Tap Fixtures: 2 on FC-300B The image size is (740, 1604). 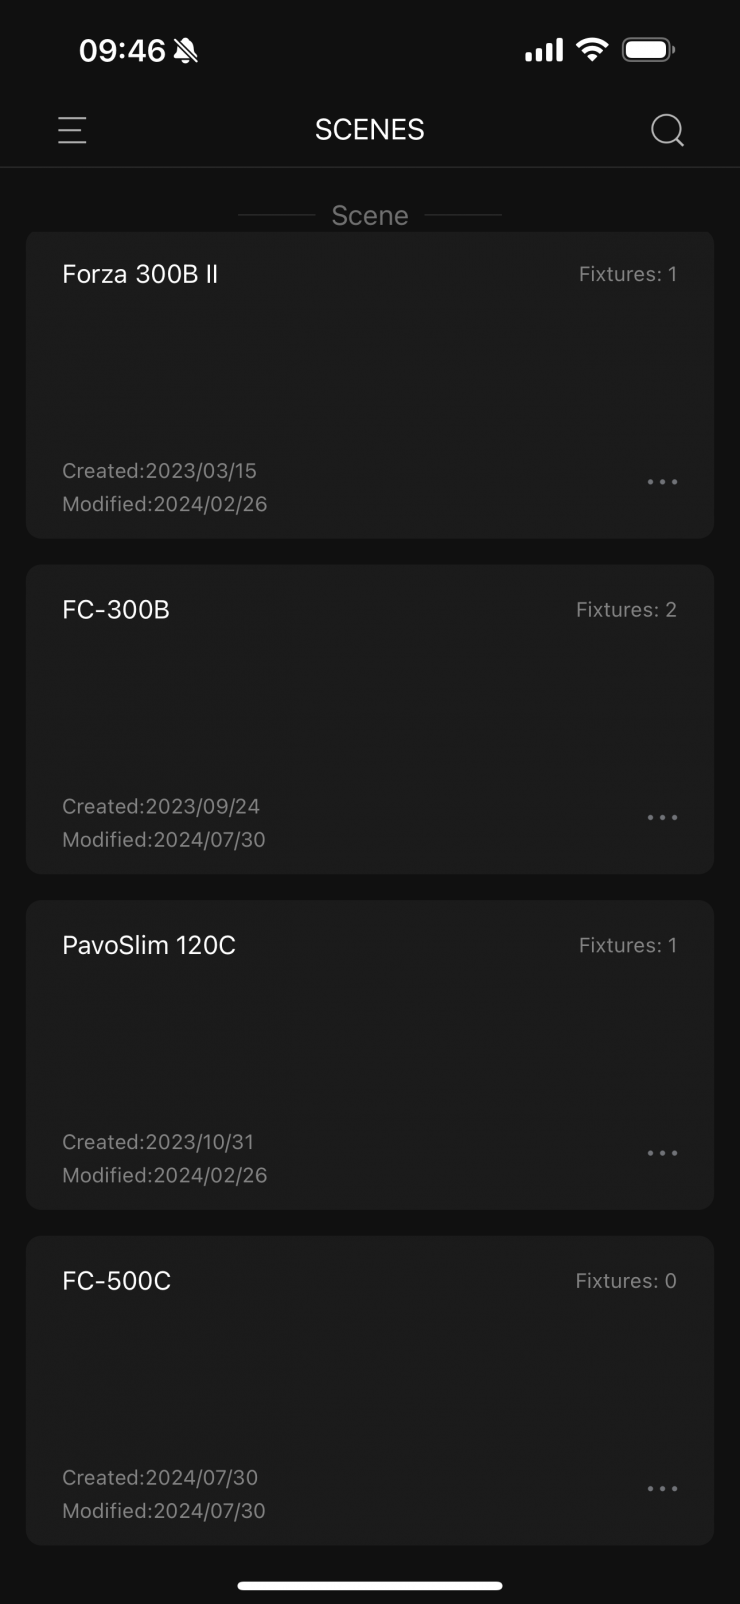626,610
